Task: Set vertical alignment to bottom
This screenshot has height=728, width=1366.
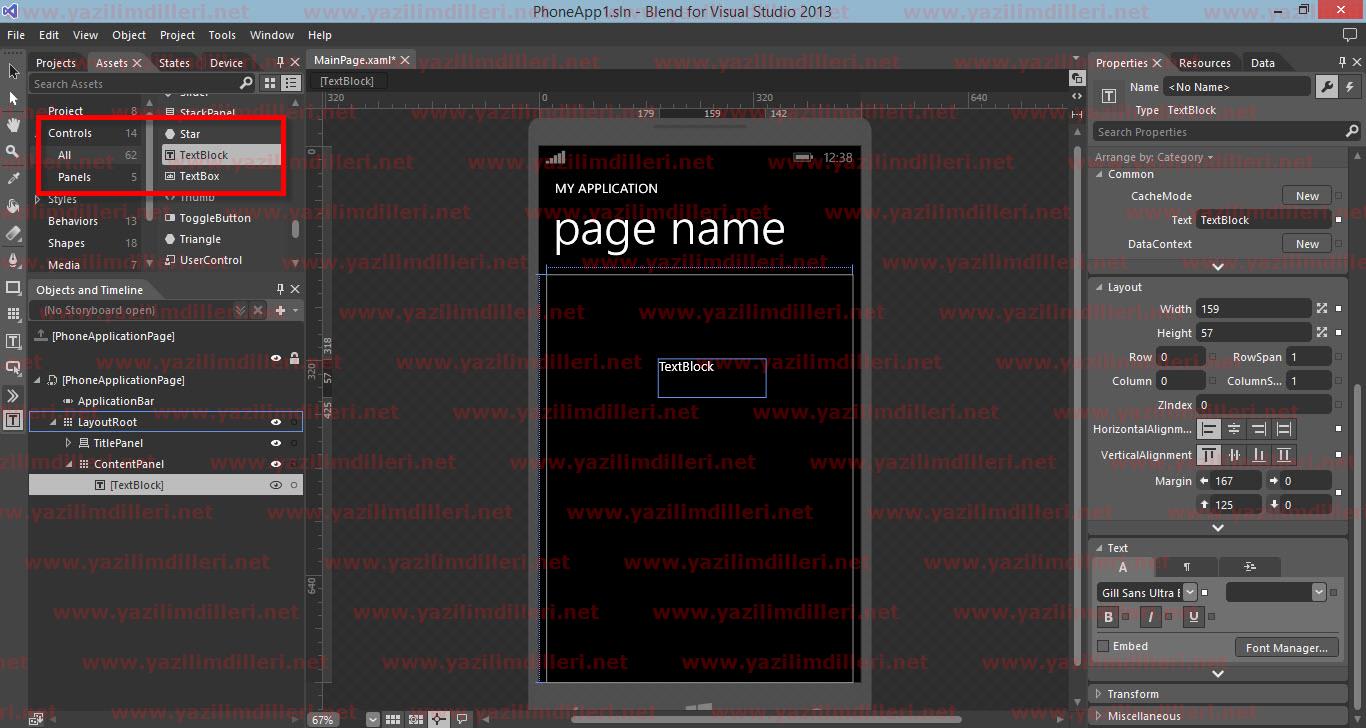Action: (x=1259, y=455)
